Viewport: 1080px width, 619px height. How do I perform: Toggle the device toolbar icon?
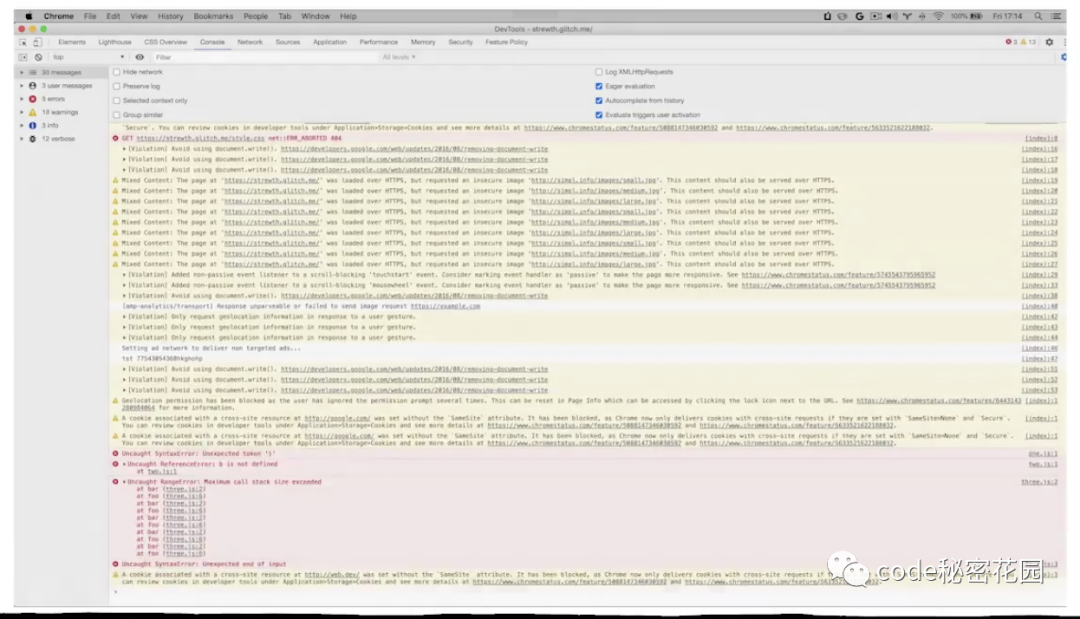pos(37,42)
